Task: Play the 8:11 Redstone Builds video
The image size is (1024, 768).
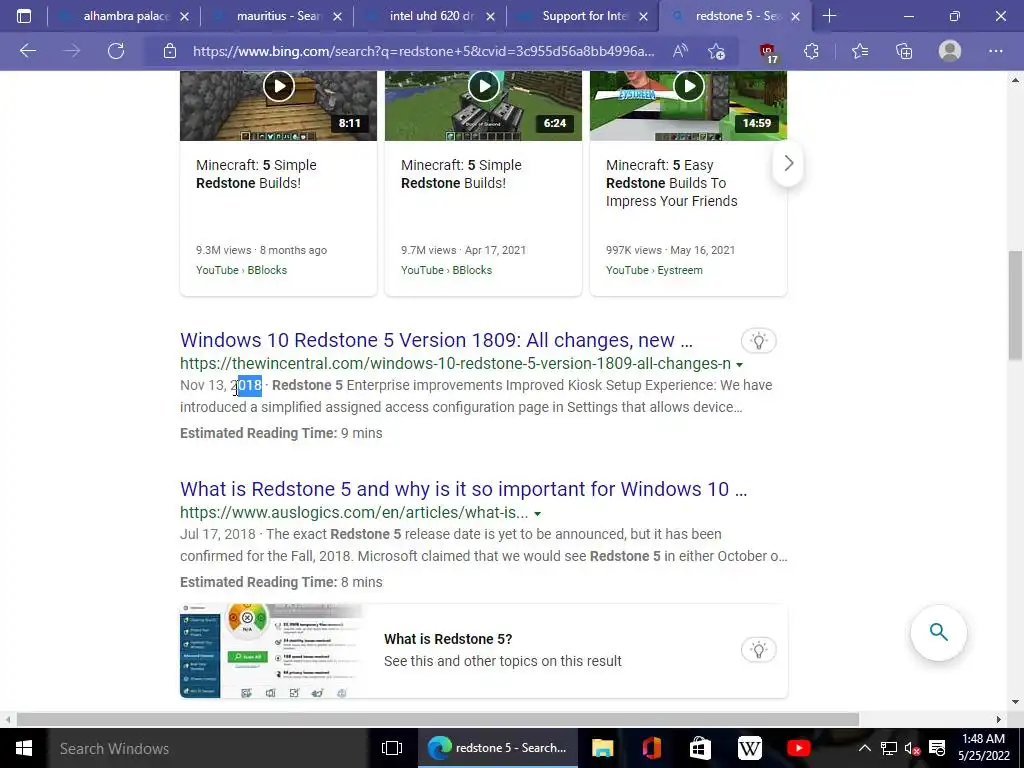Action: pos(279,86)
